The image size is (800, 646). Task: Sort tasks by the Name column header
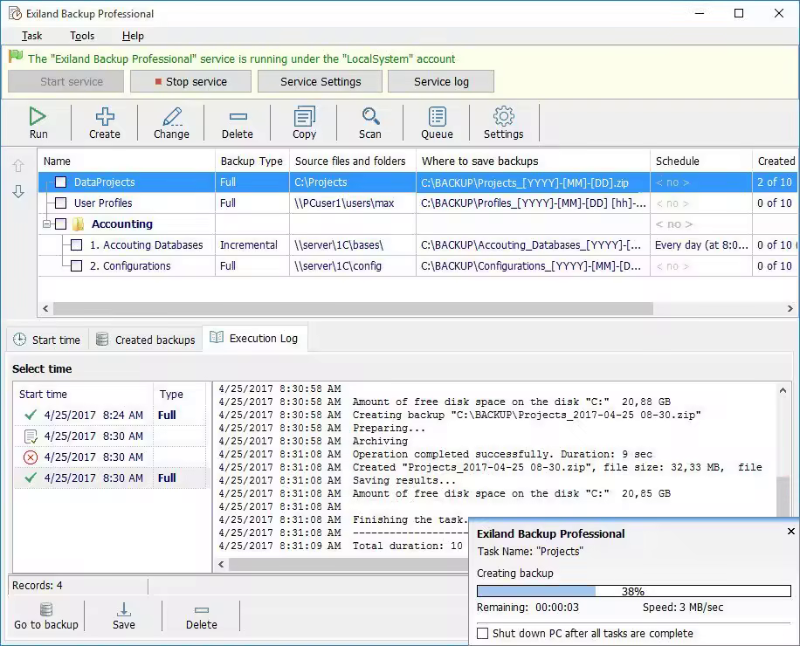(127, 161)
